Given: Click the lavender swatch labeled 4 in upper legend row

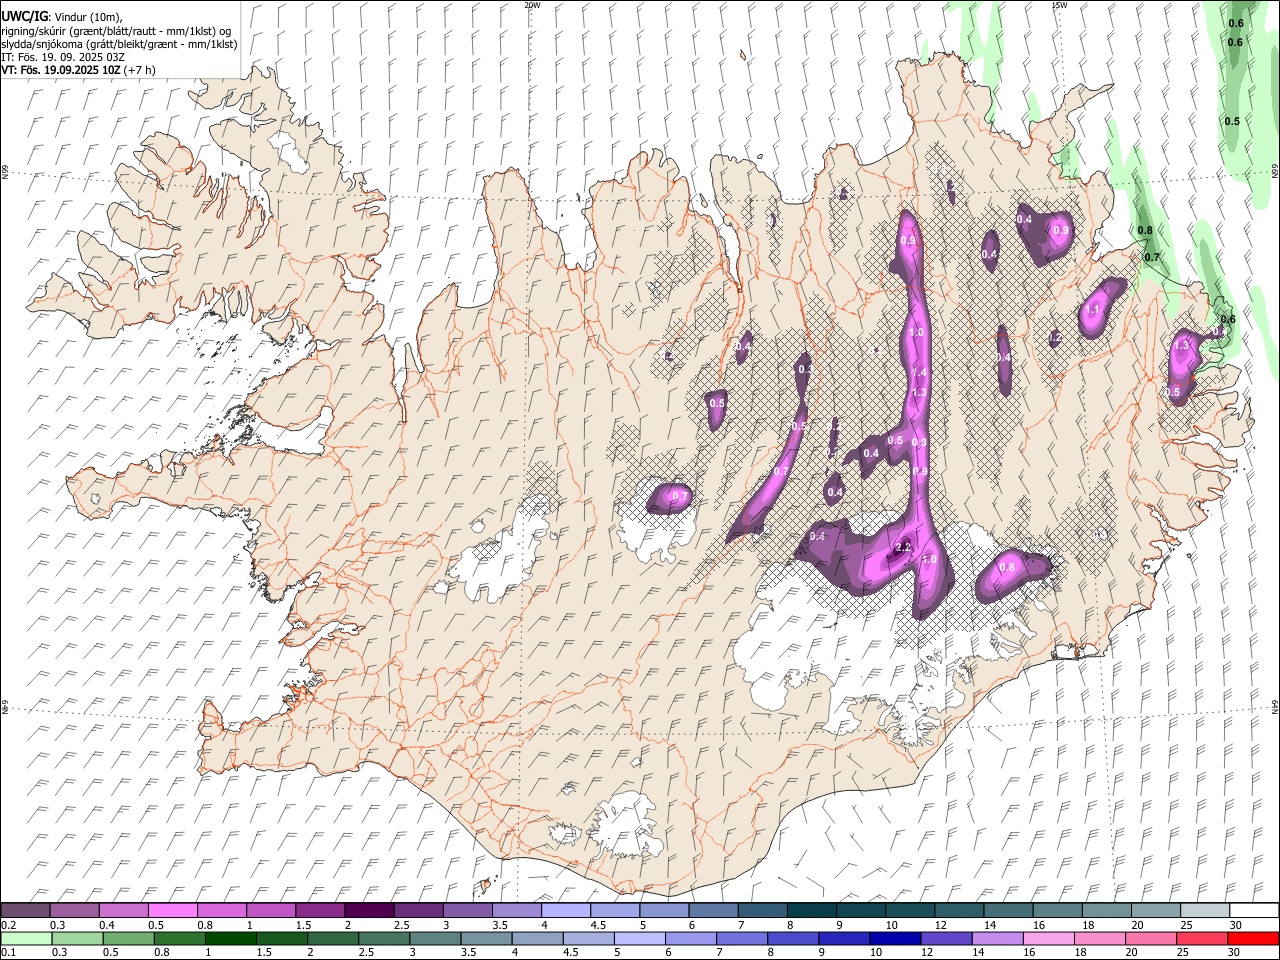Looking at the screenshot, I should pos(565,910).
